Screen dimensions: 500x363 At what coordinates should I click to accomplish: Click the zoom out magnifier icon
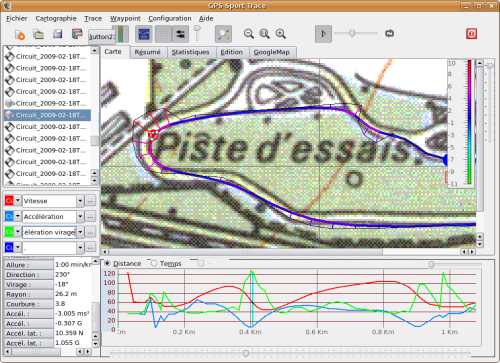249,34
